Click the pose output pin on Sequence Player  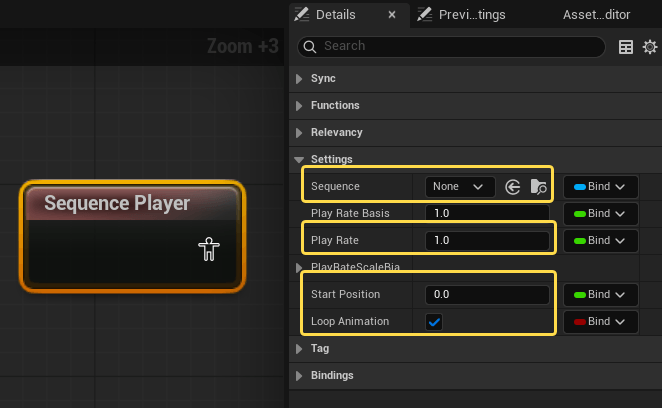pyautogui.click(x=208, y=249)
